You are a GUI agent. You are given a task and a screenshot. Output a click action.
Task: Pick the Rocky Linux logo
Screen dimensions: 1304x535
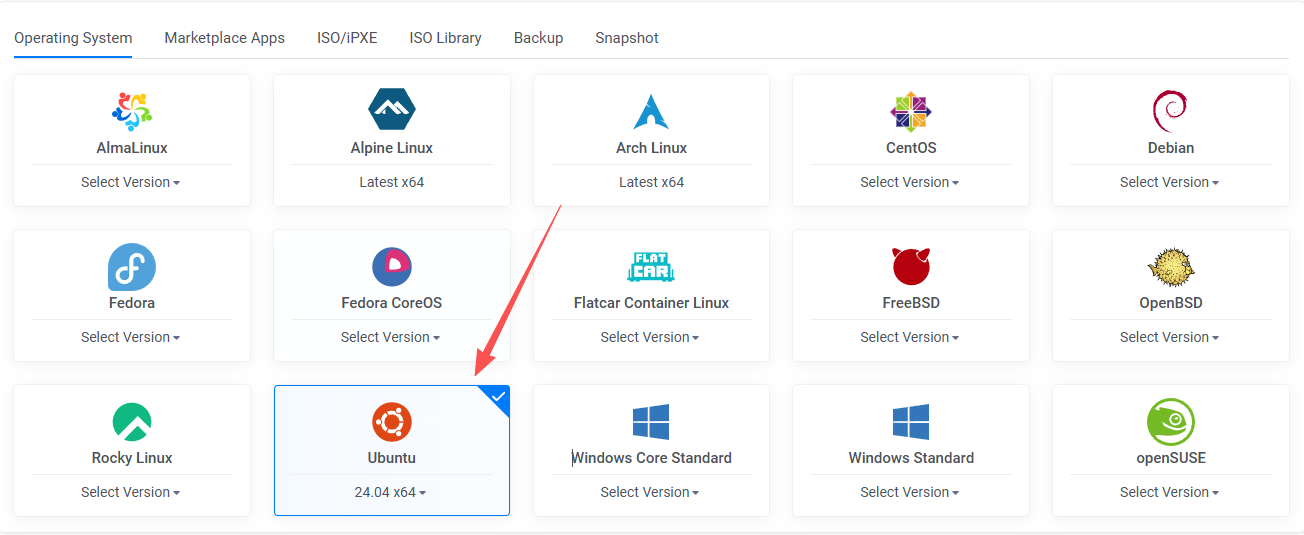131,422
